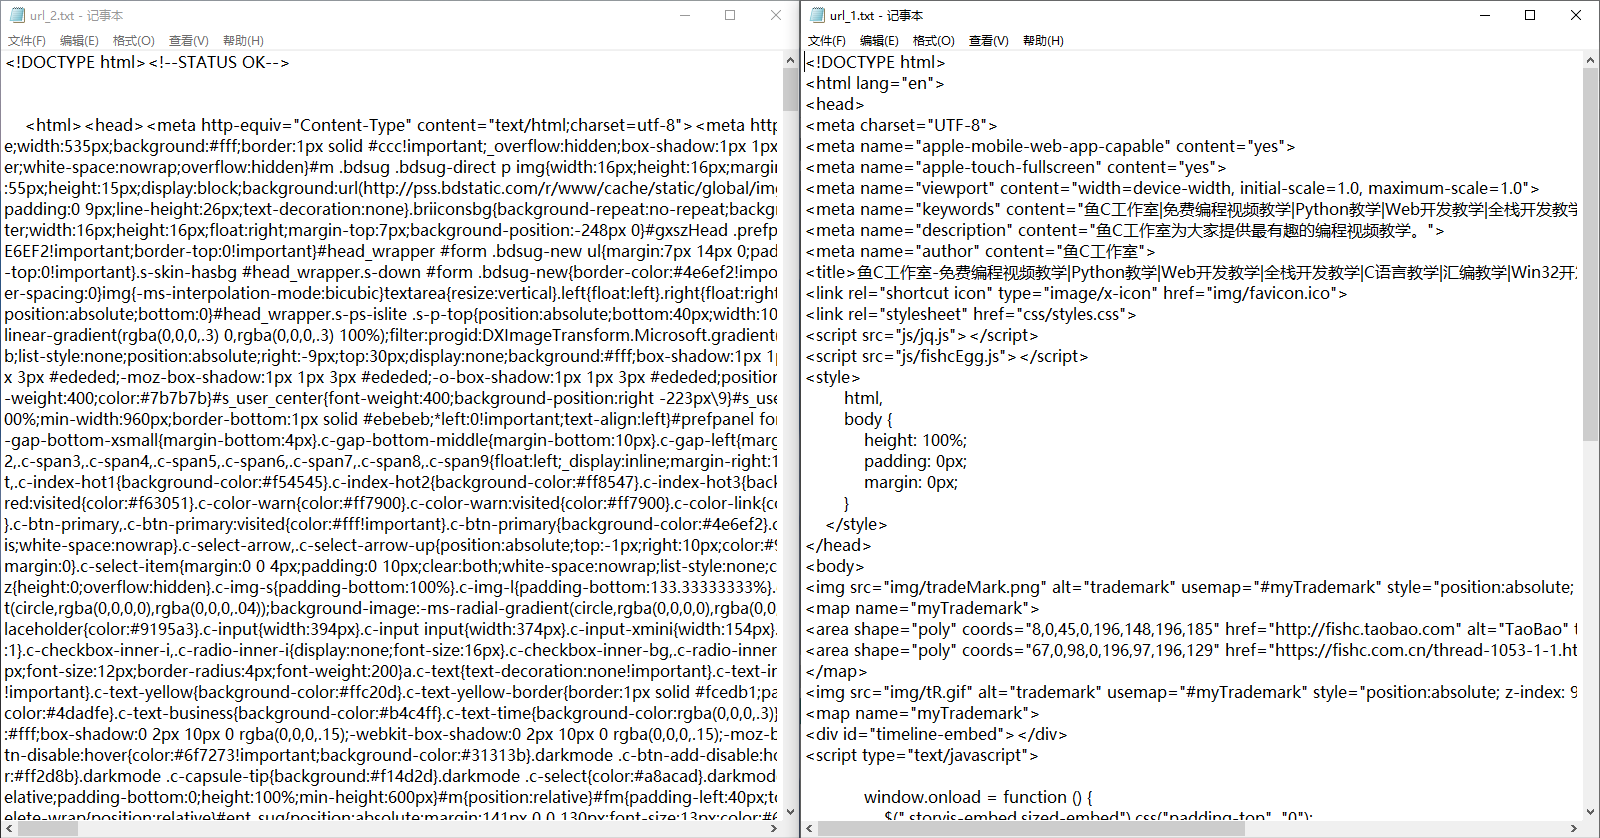Click the stylesheet css/styles.css line
The width and height of the screenshot is (1600, 838).
pyautogui.click(x=971, y=314)
